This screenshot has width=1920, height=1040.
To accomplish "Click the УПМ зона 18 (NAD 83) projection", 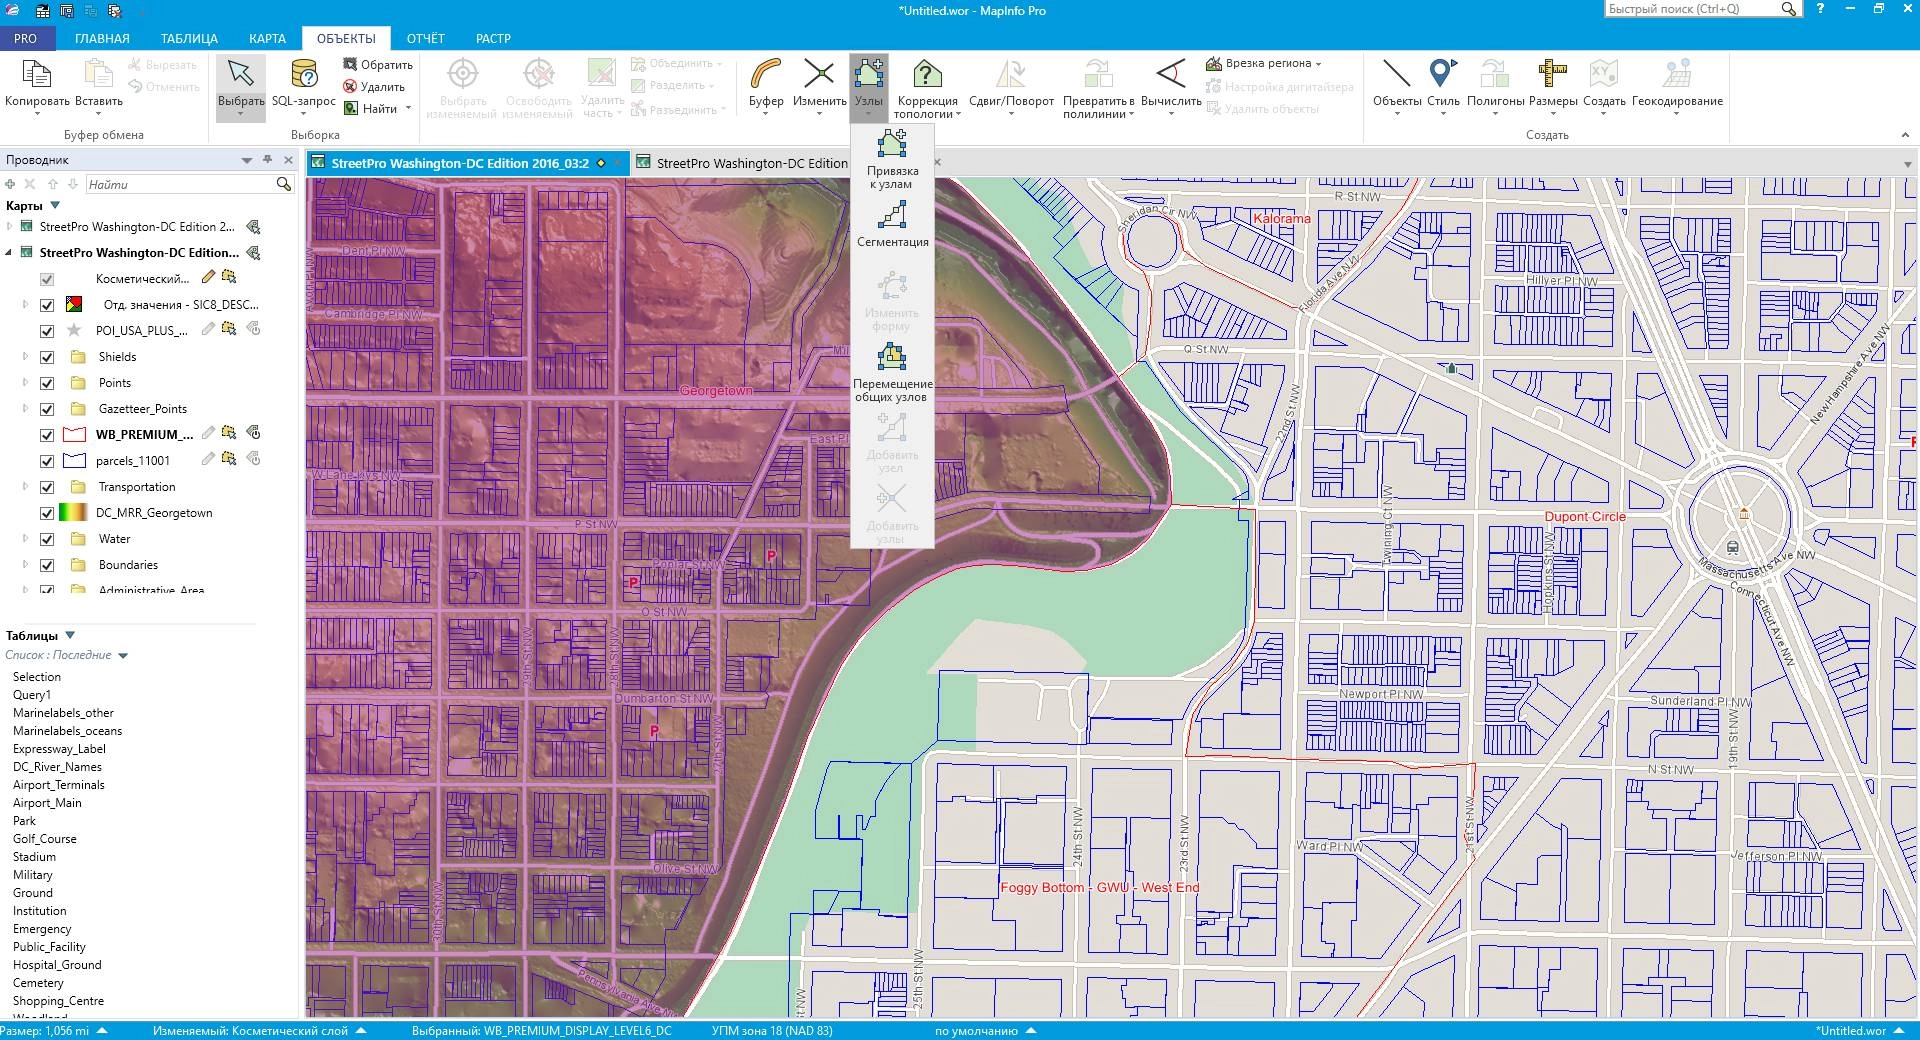I will click(771, 1030).
